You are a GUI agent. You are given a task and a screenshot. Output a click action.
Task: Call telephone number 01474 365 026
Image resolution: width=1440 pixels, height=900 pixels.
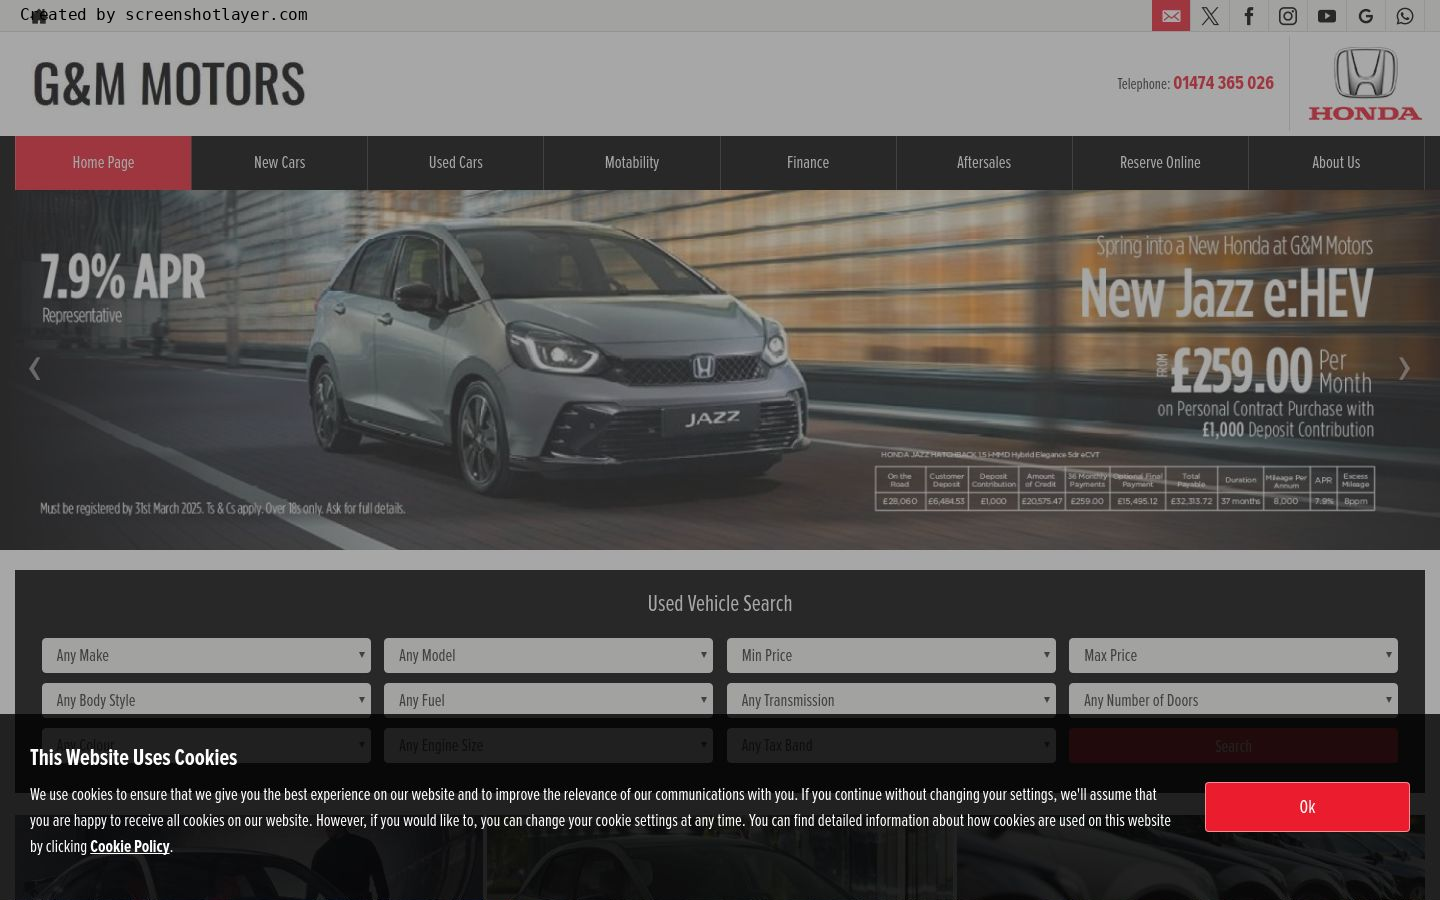tap(1223, 83)
